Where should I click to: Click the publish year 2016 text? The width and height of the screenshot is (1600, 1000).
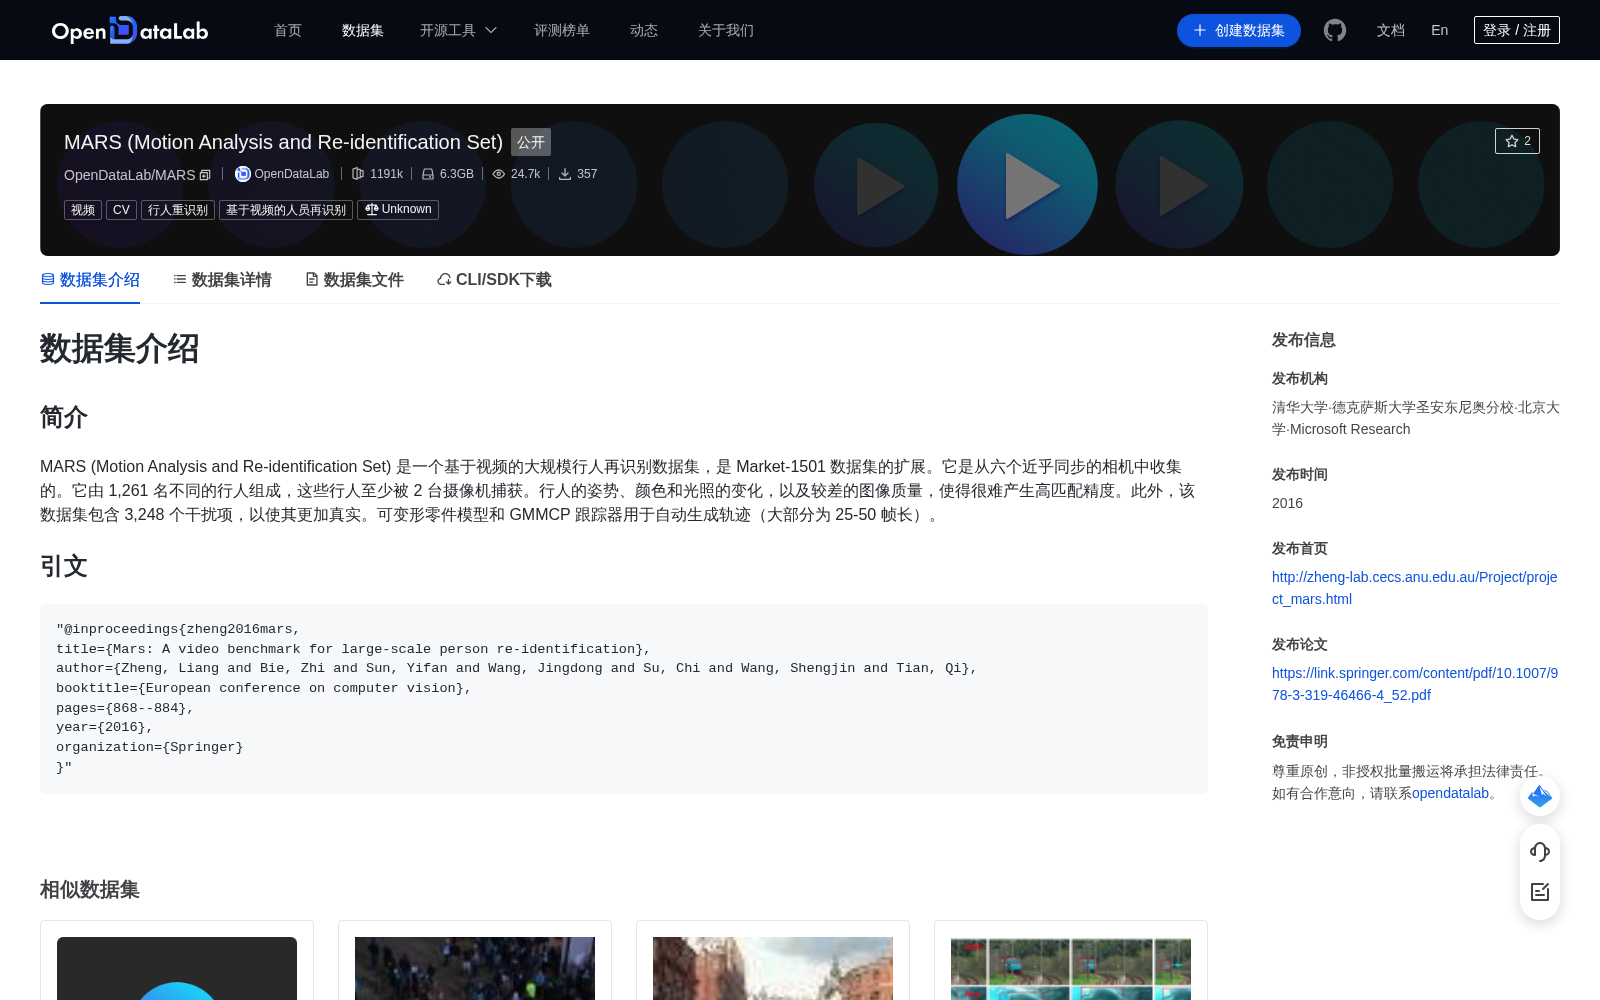[x=1287, y=503]
